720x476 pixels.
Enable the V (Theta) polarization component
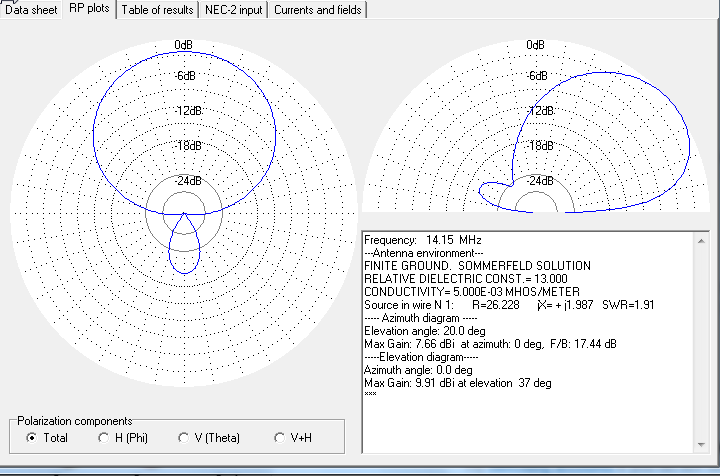(x=183, y=438)
